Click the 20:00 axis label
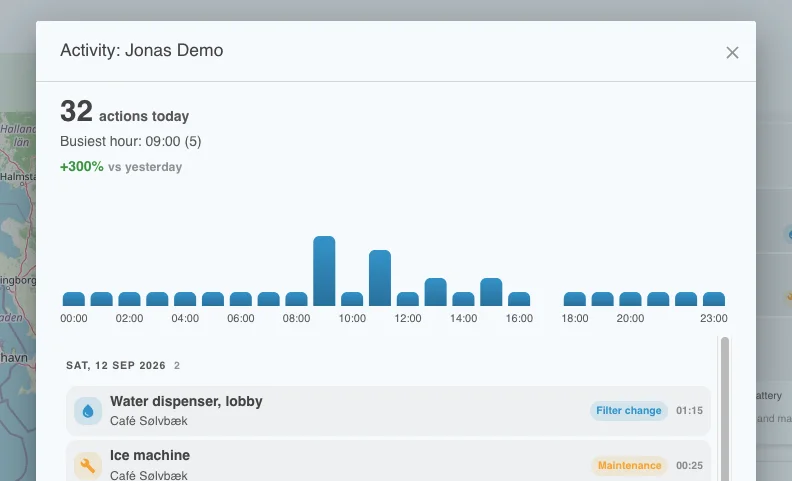Screen dimensions: 792x481 click(x=630, y=318)
